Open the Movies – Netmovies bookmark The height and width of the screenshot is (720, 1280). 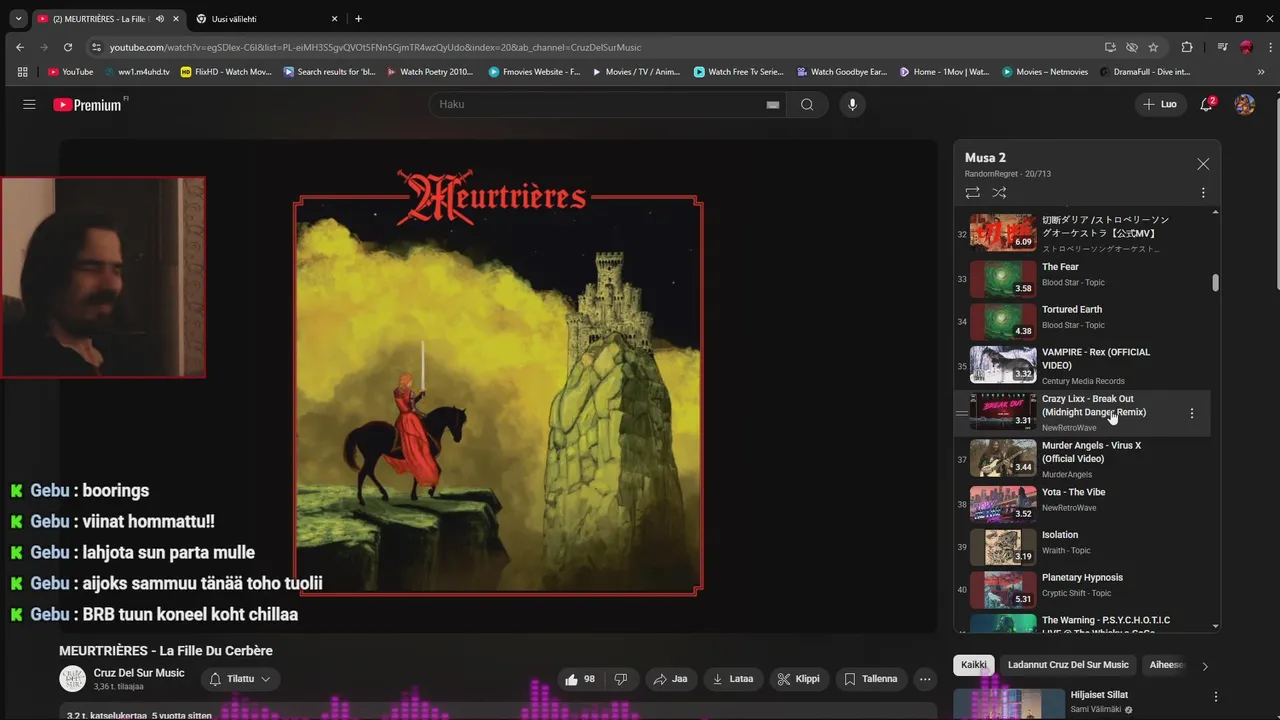[x=1044, y=72]
